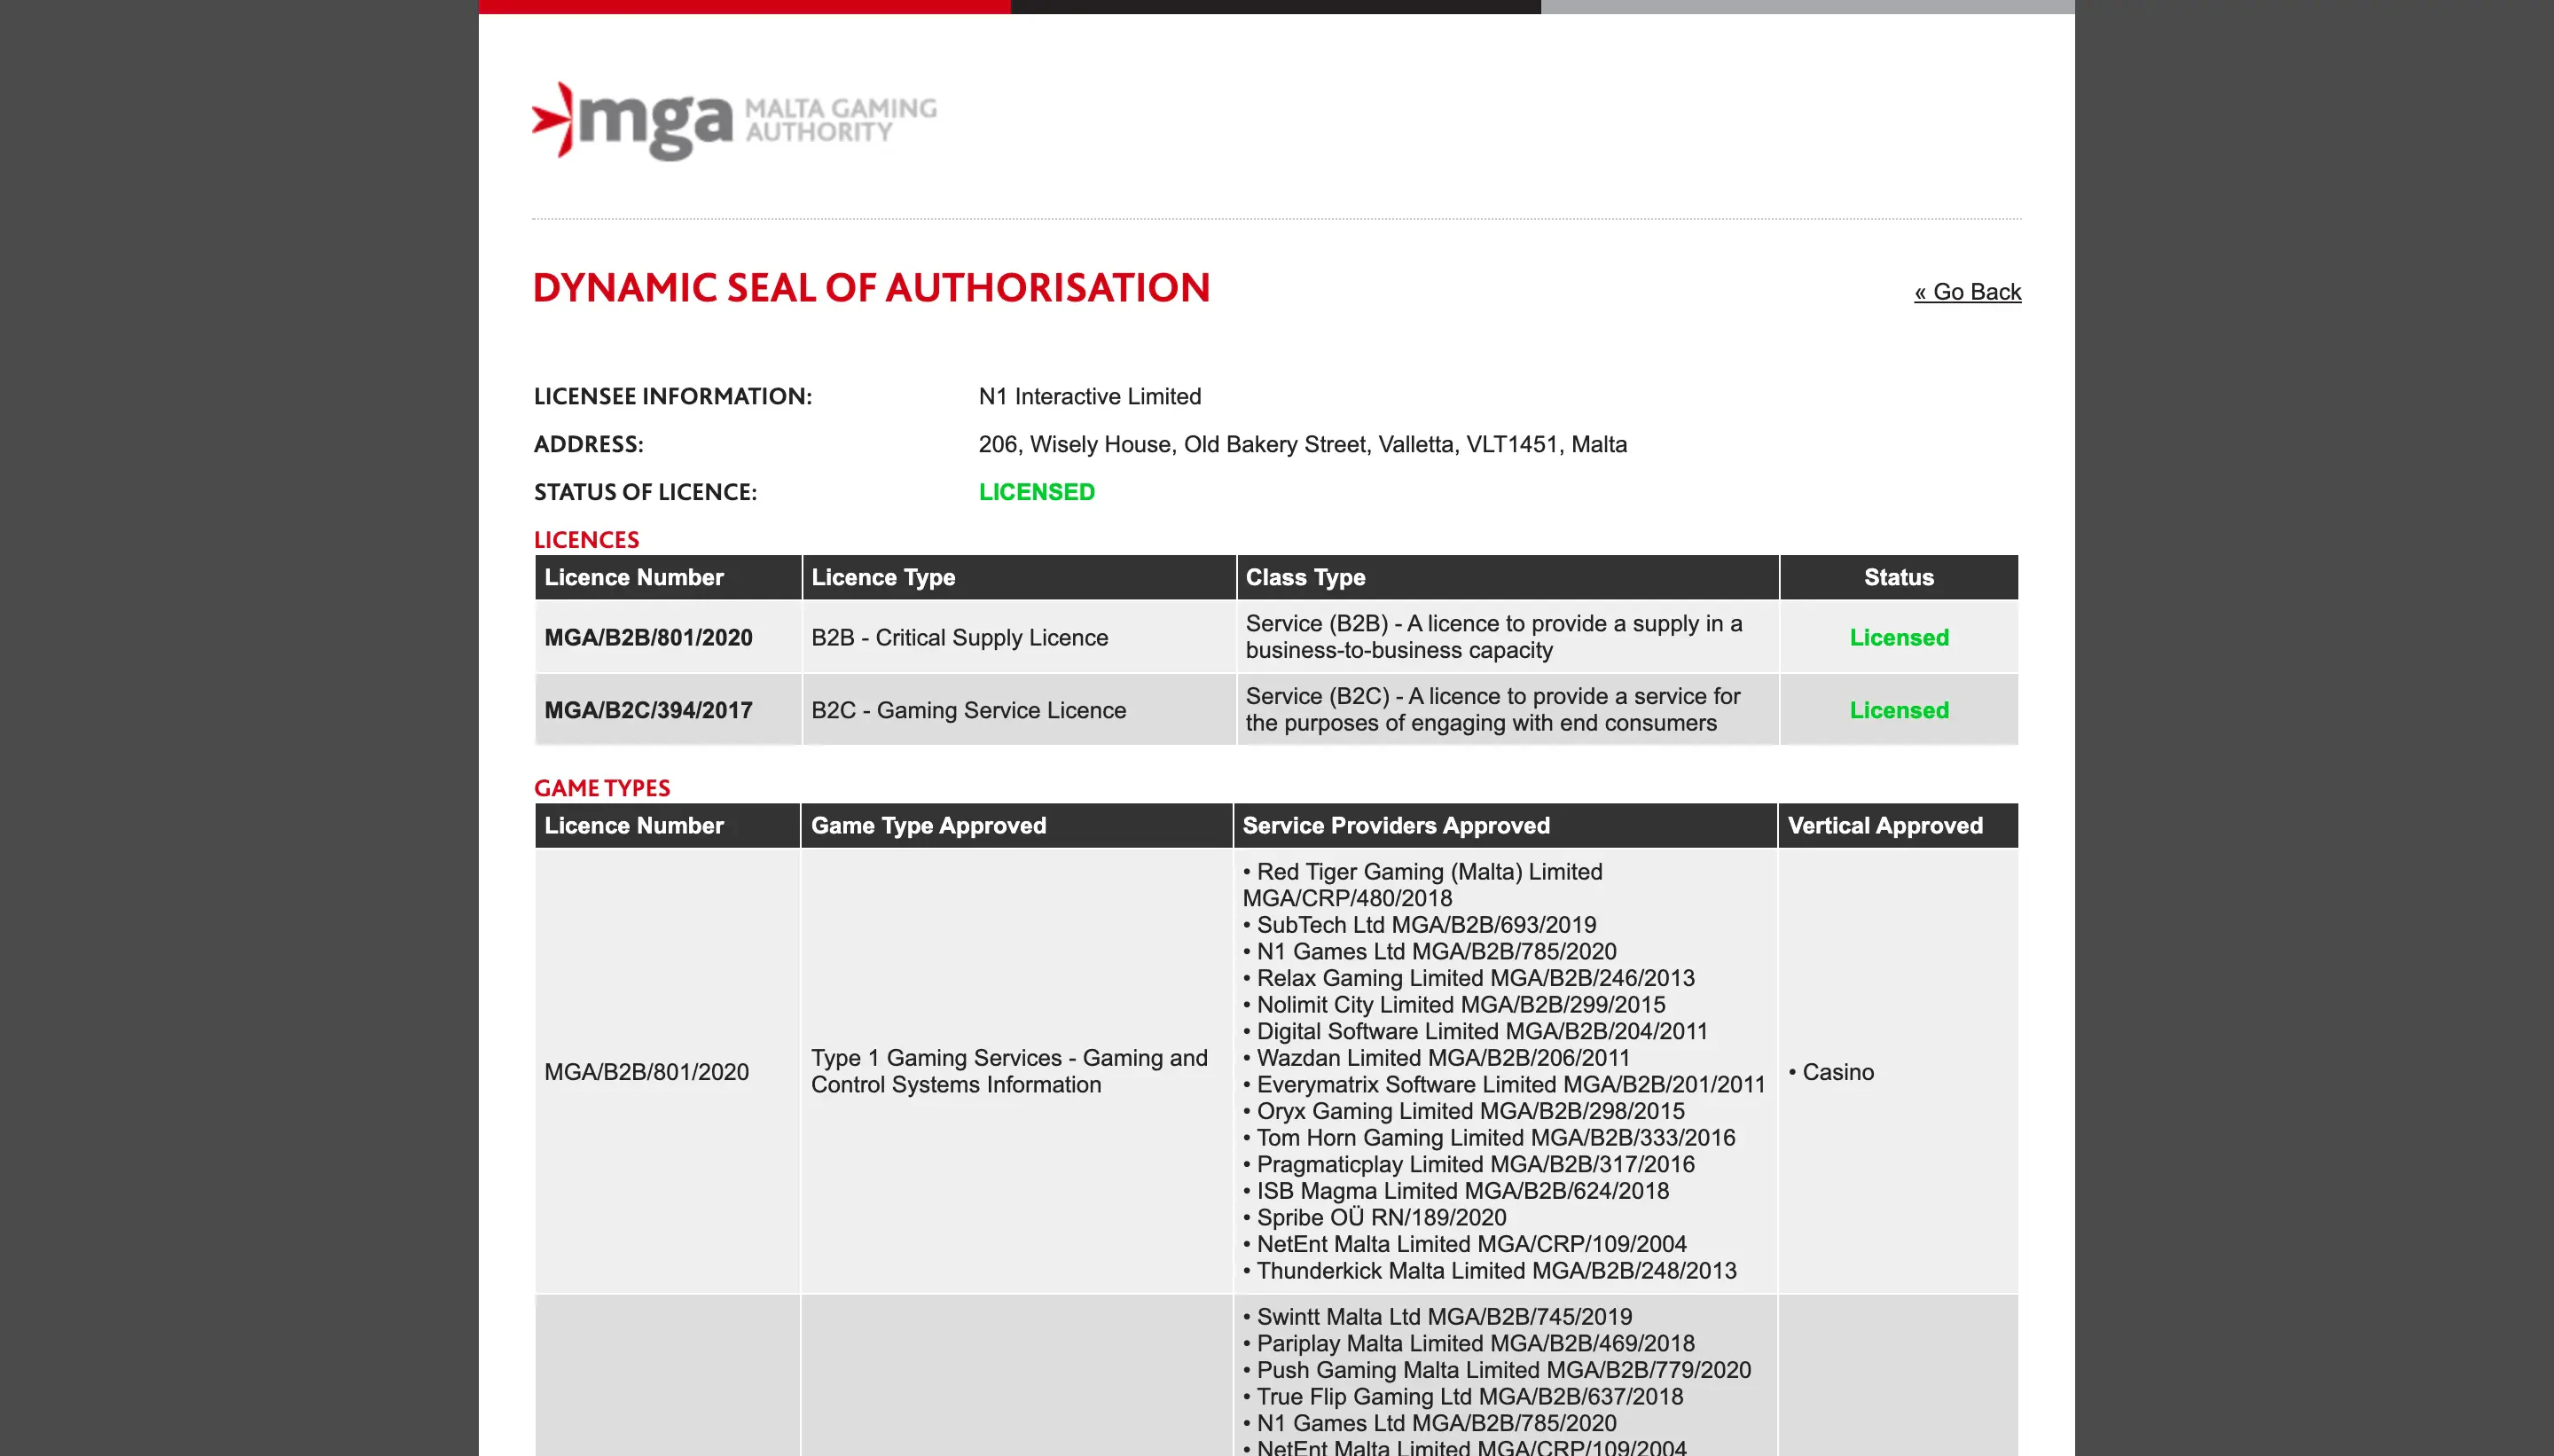Screen dimensions: 2554x1456
Task: Click the LICENCES section heading
Action: 586,540
